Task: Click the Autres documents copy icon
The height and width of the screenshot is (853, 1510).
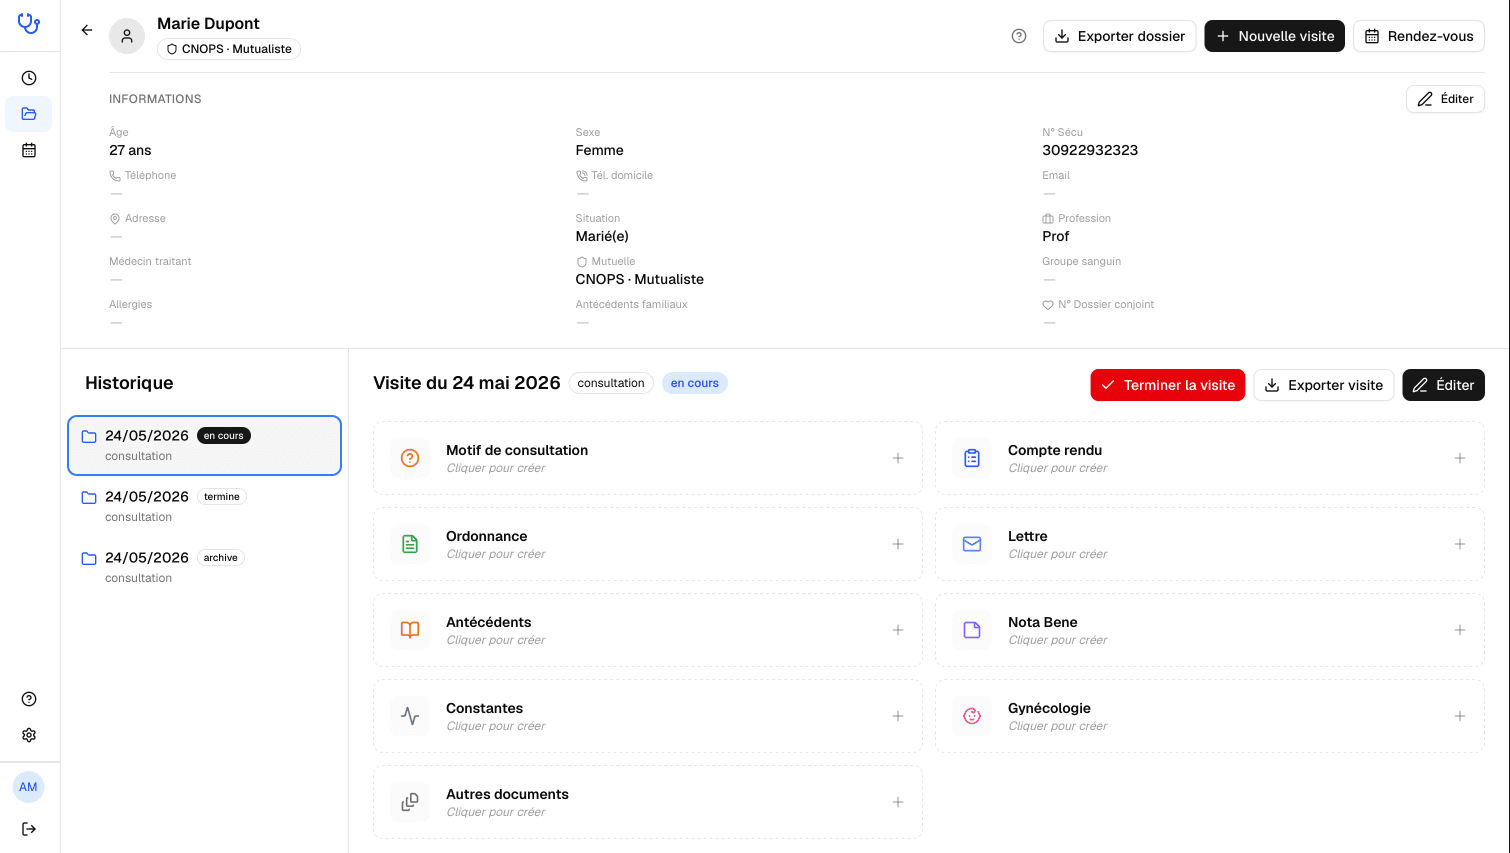Action: (410, 802)
